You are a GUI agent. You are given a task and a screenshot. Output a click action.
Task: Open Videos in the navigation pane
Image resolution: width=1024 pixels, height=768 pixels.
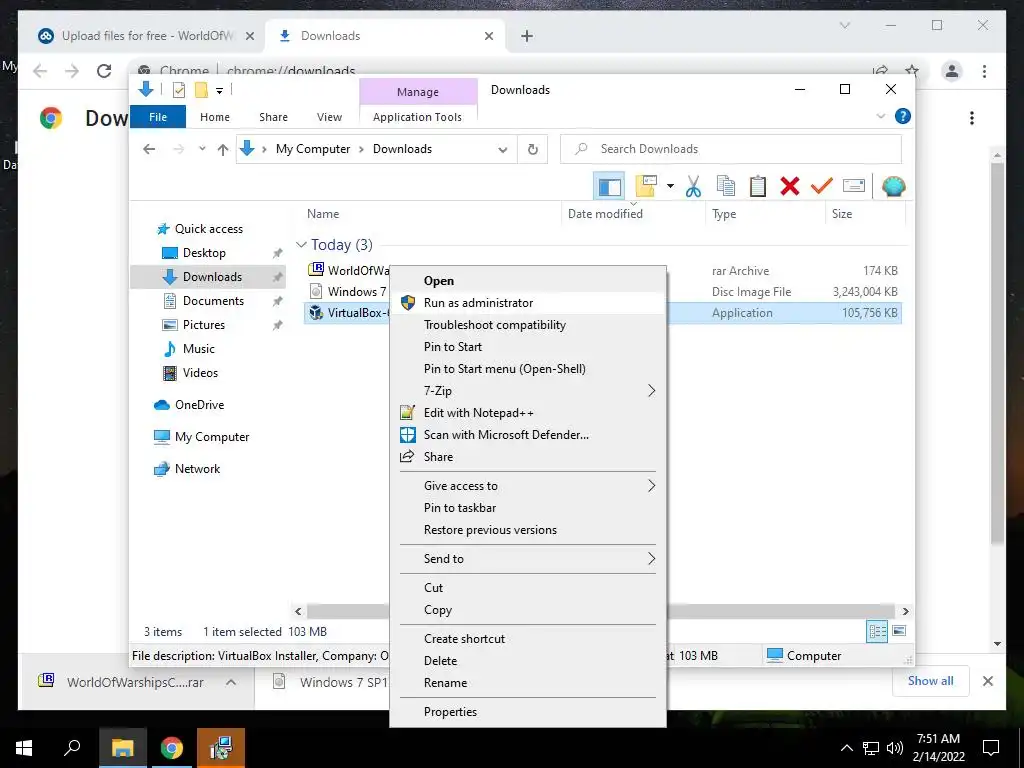200,374
